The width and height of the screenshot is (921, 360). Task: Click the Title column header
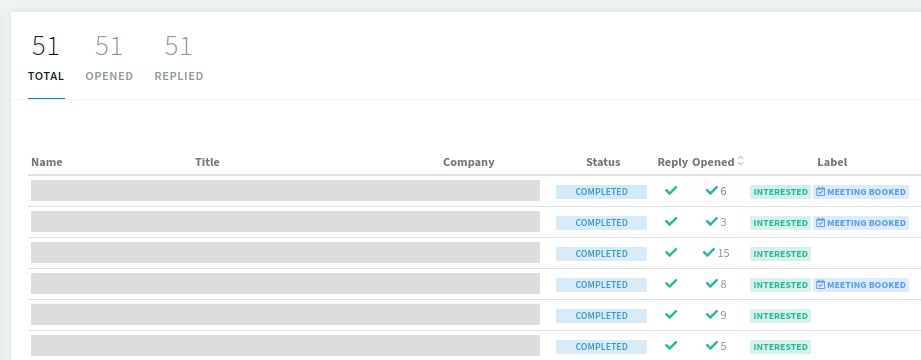[x=207, y=162]
